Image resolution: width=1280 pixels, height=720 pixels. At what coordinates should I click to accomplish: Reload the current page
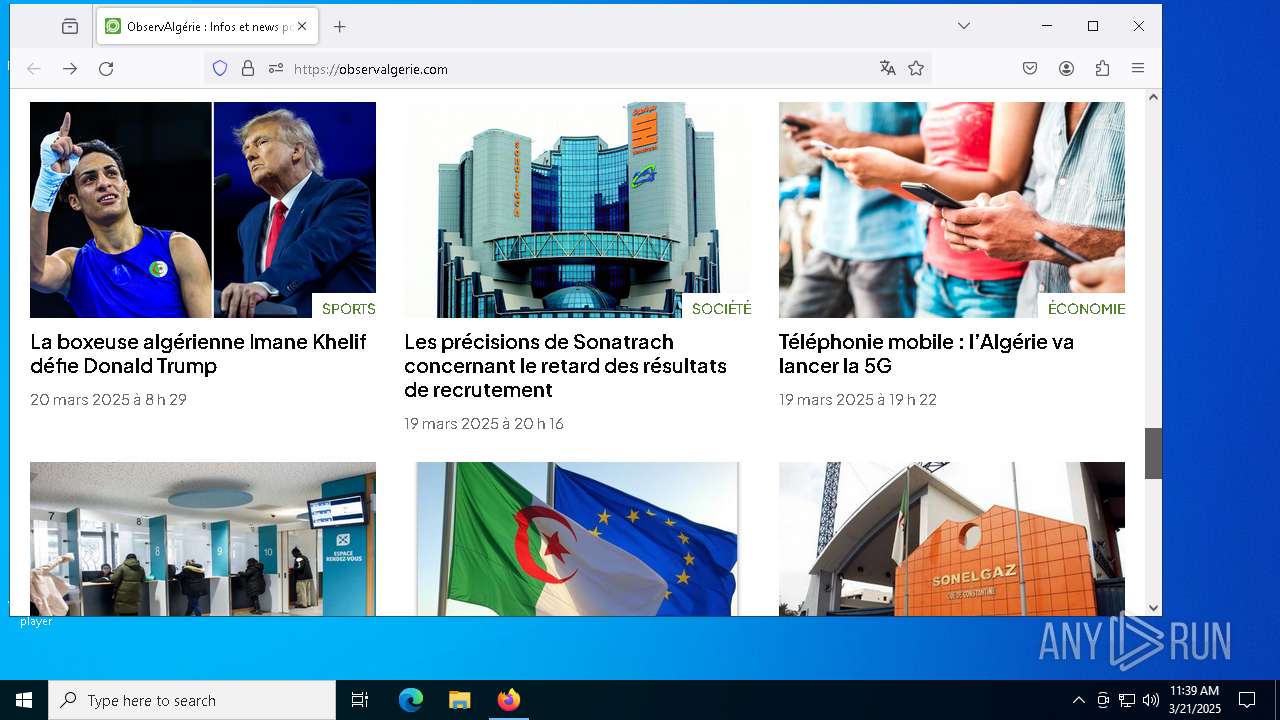106,69
